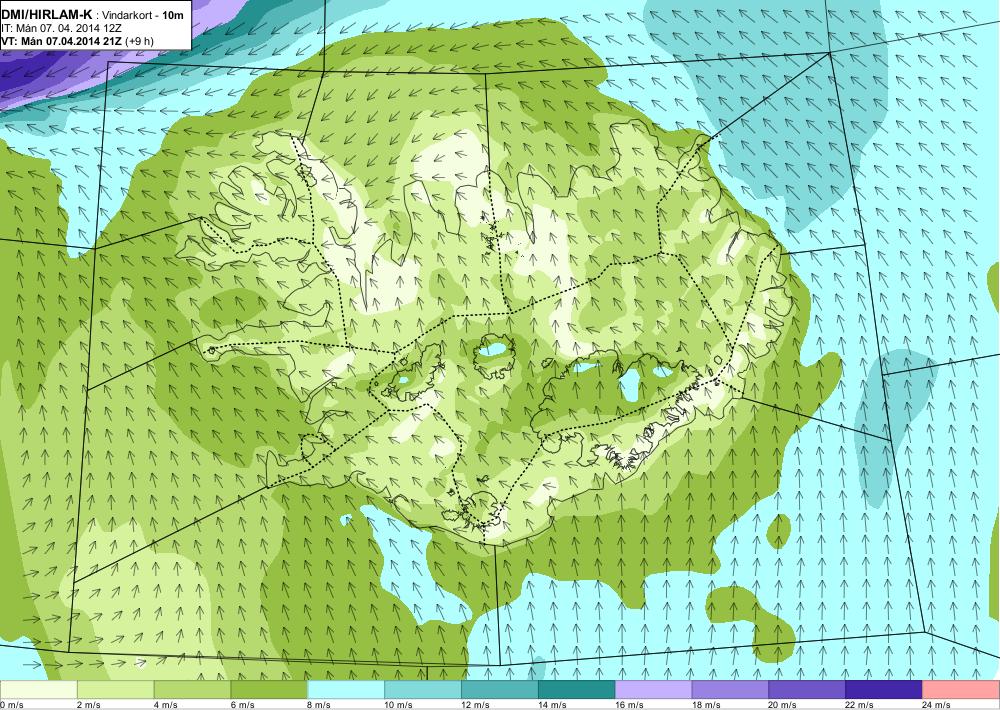
Task: Click the dark purple swatch starting at 22 m/s
Action: 884,690
